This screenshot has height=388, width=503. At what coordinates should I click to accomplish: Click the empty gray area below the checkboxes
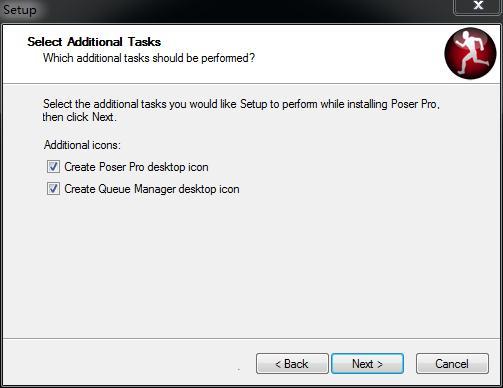pyautogui.click(x=250, y=267)
